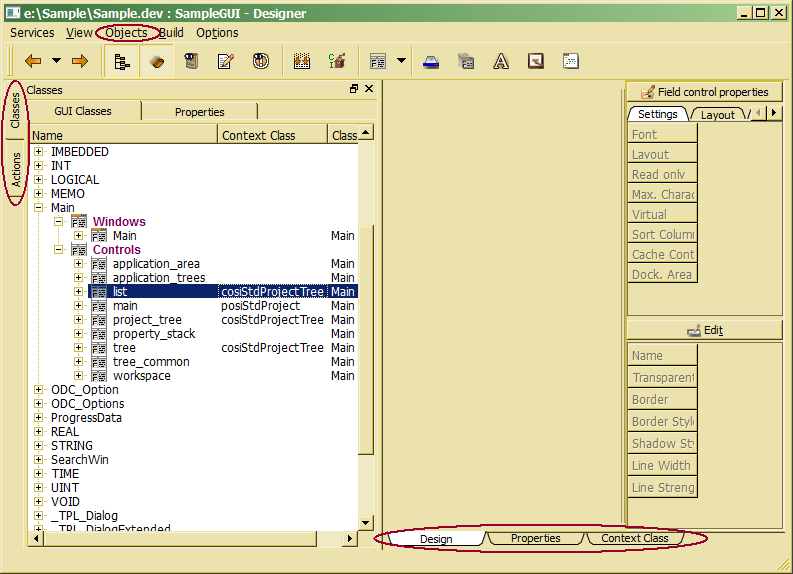Click the form layout toolbar icon

[x=378, y=61]
